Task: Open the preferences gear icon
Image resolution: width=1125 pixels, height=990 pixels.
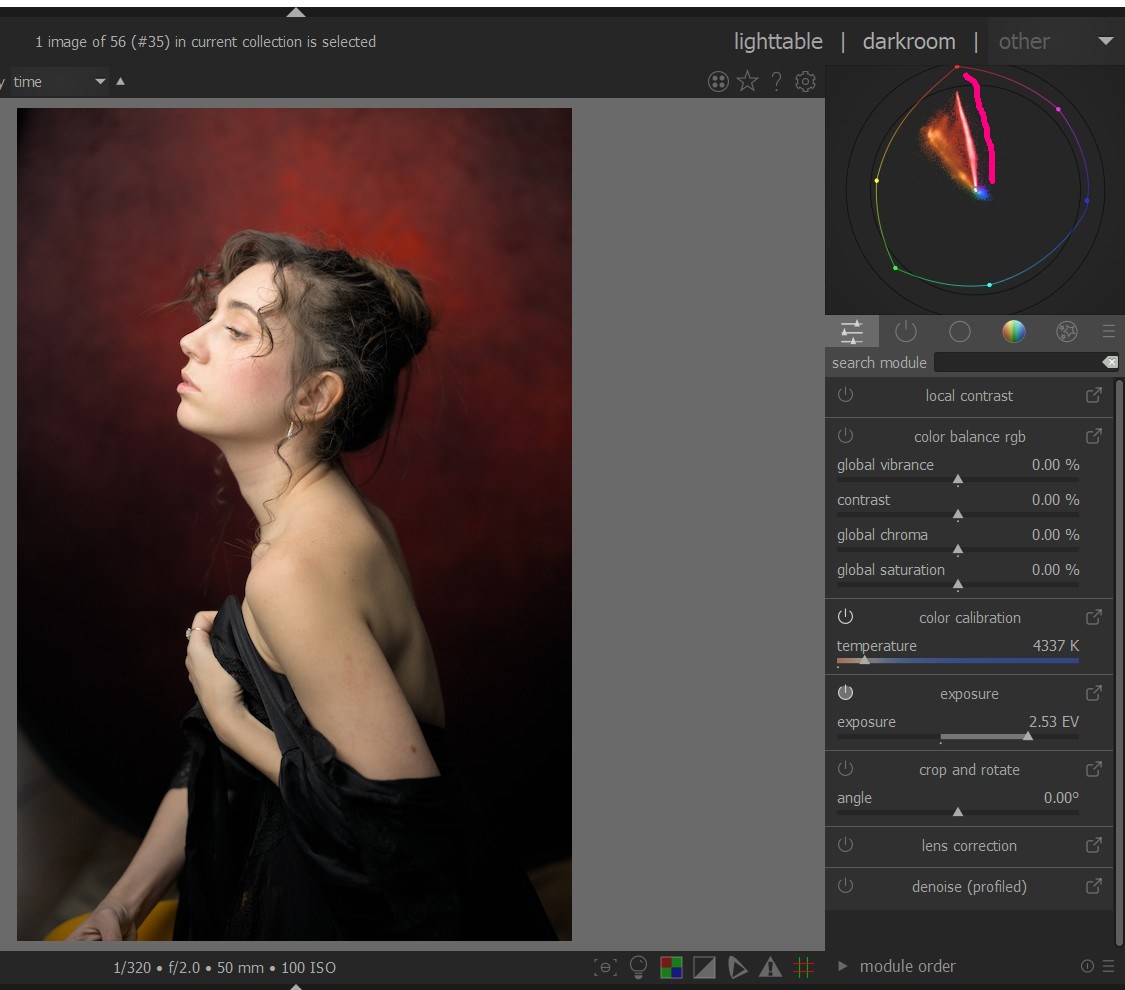Action: 805,82
